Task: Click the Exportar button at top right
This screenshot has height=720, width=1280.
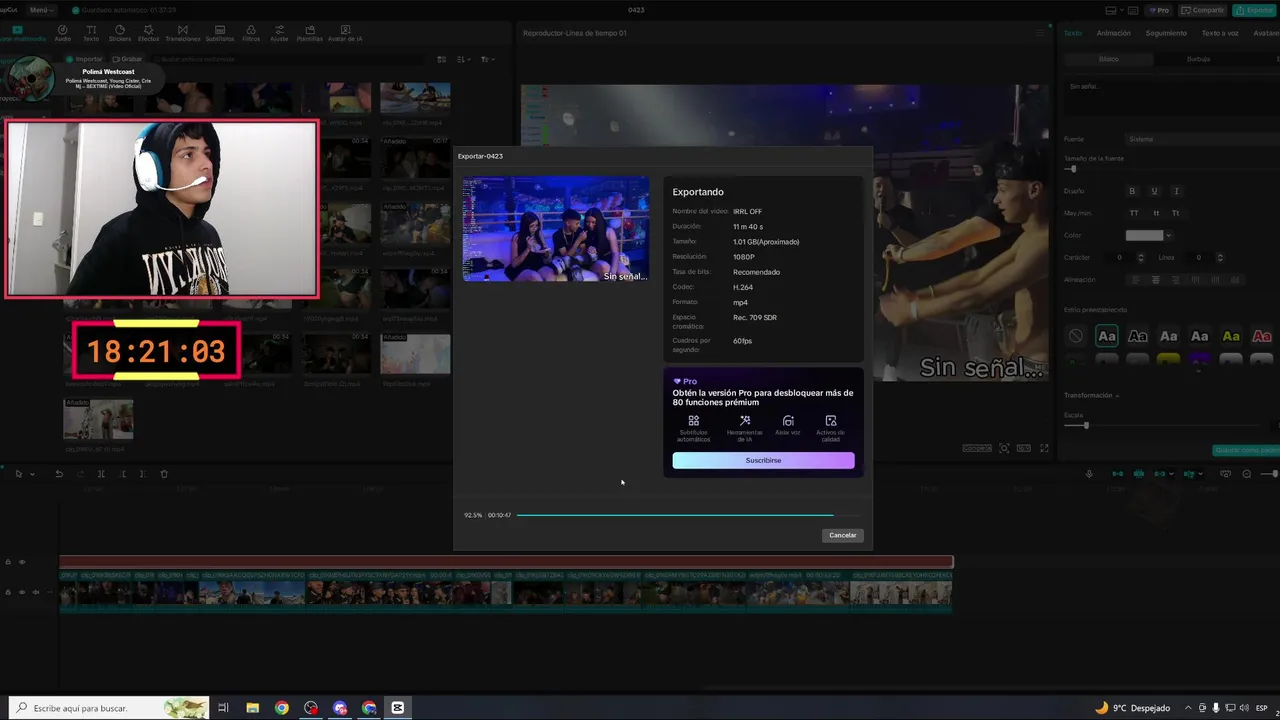Action: (1253, 10)
